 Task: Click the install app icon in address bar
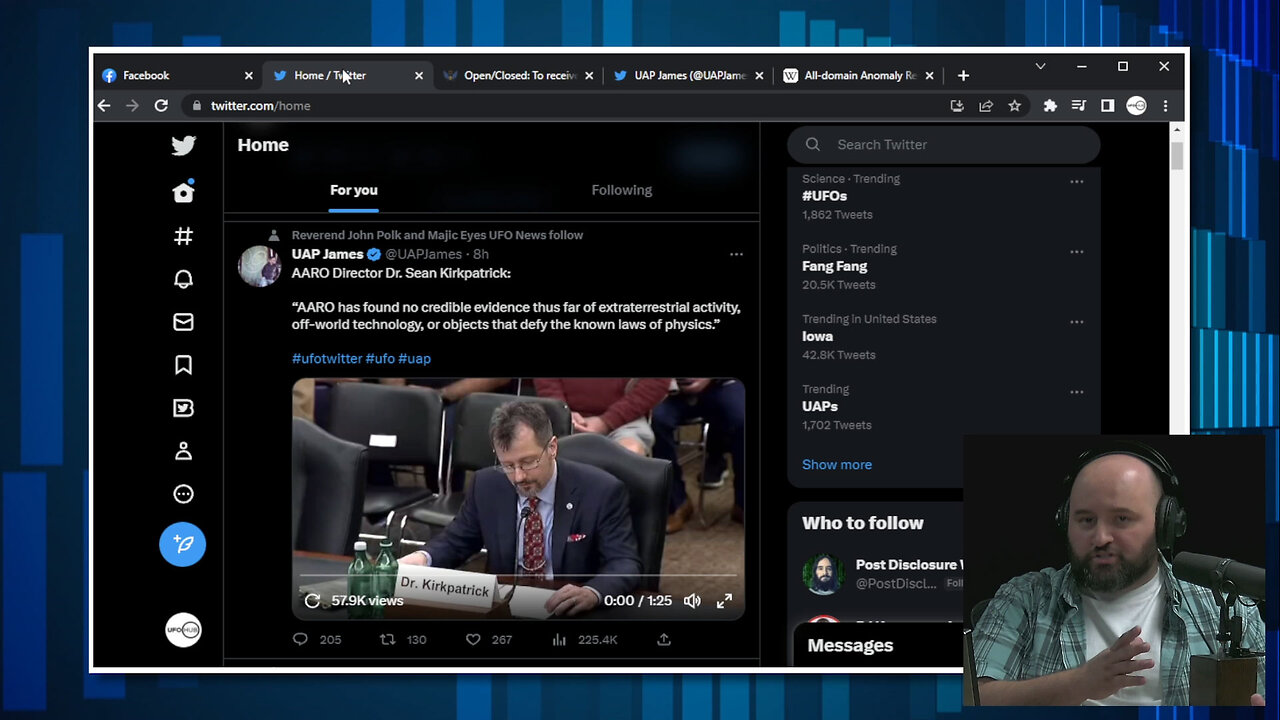pos(957,105)
